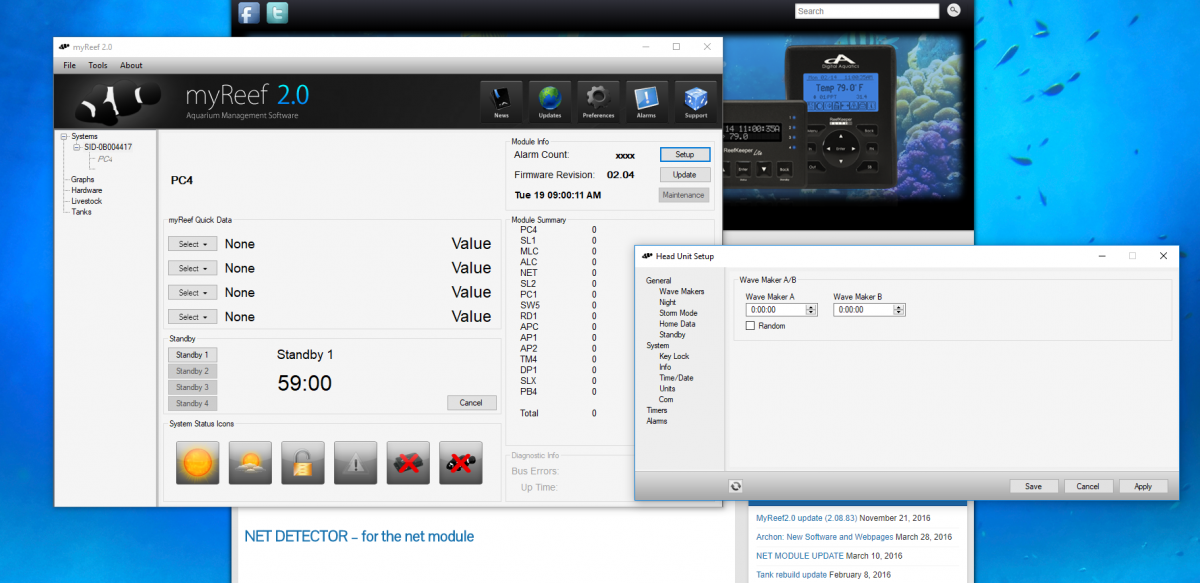Open Preferences gear icon in myReef
1200x583 pixels.
coord(598,101)
